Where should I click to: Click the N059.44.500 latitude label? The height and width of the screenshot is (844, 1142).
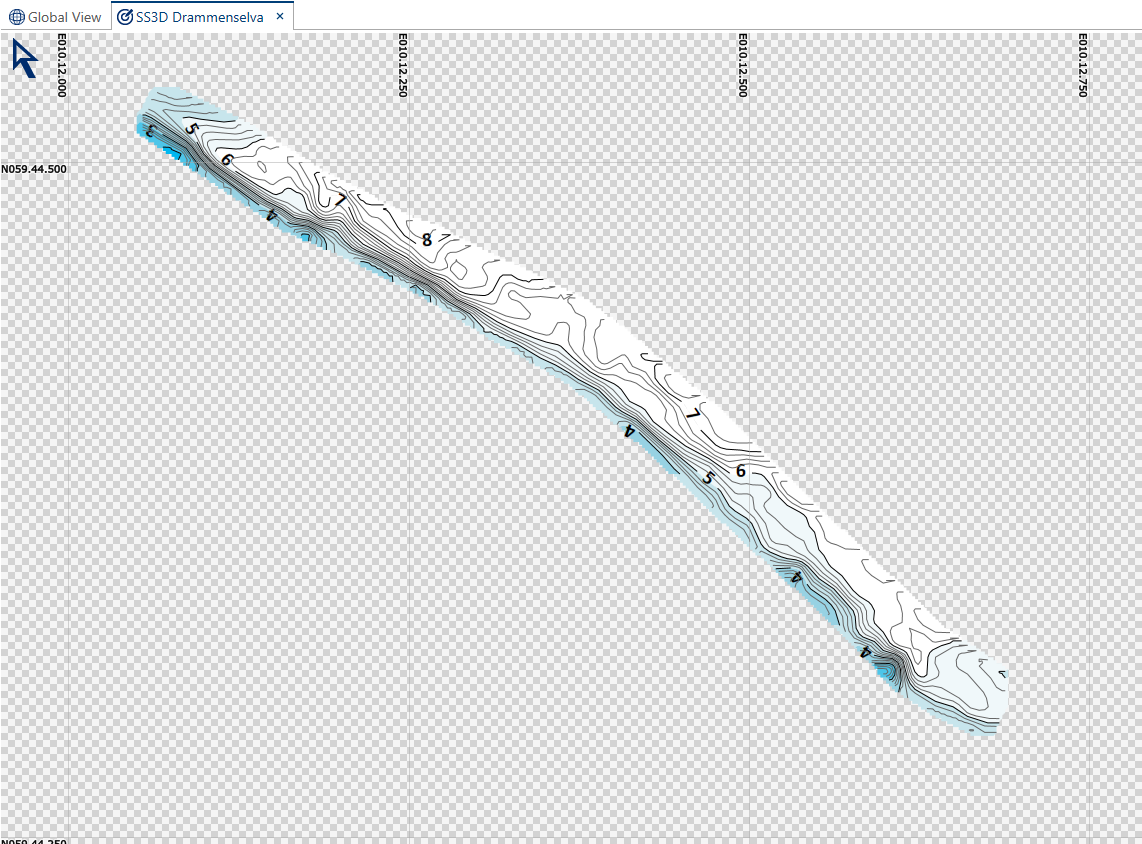coord(34,169)
